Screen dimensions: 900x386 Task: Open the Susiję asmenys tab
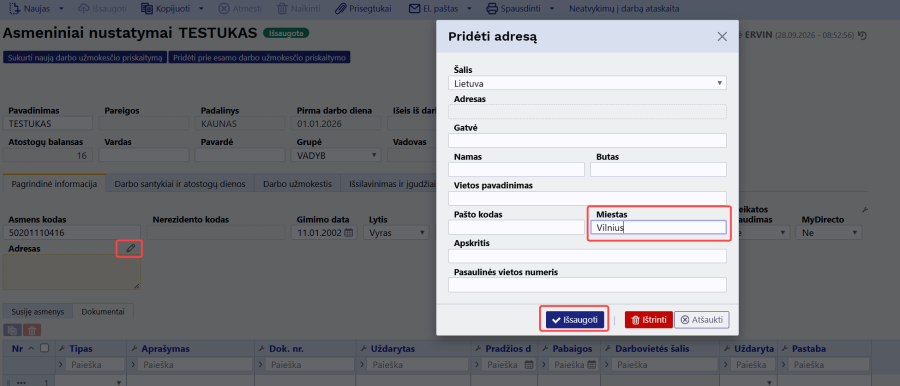pyautogui.click(x=38, y=311)
